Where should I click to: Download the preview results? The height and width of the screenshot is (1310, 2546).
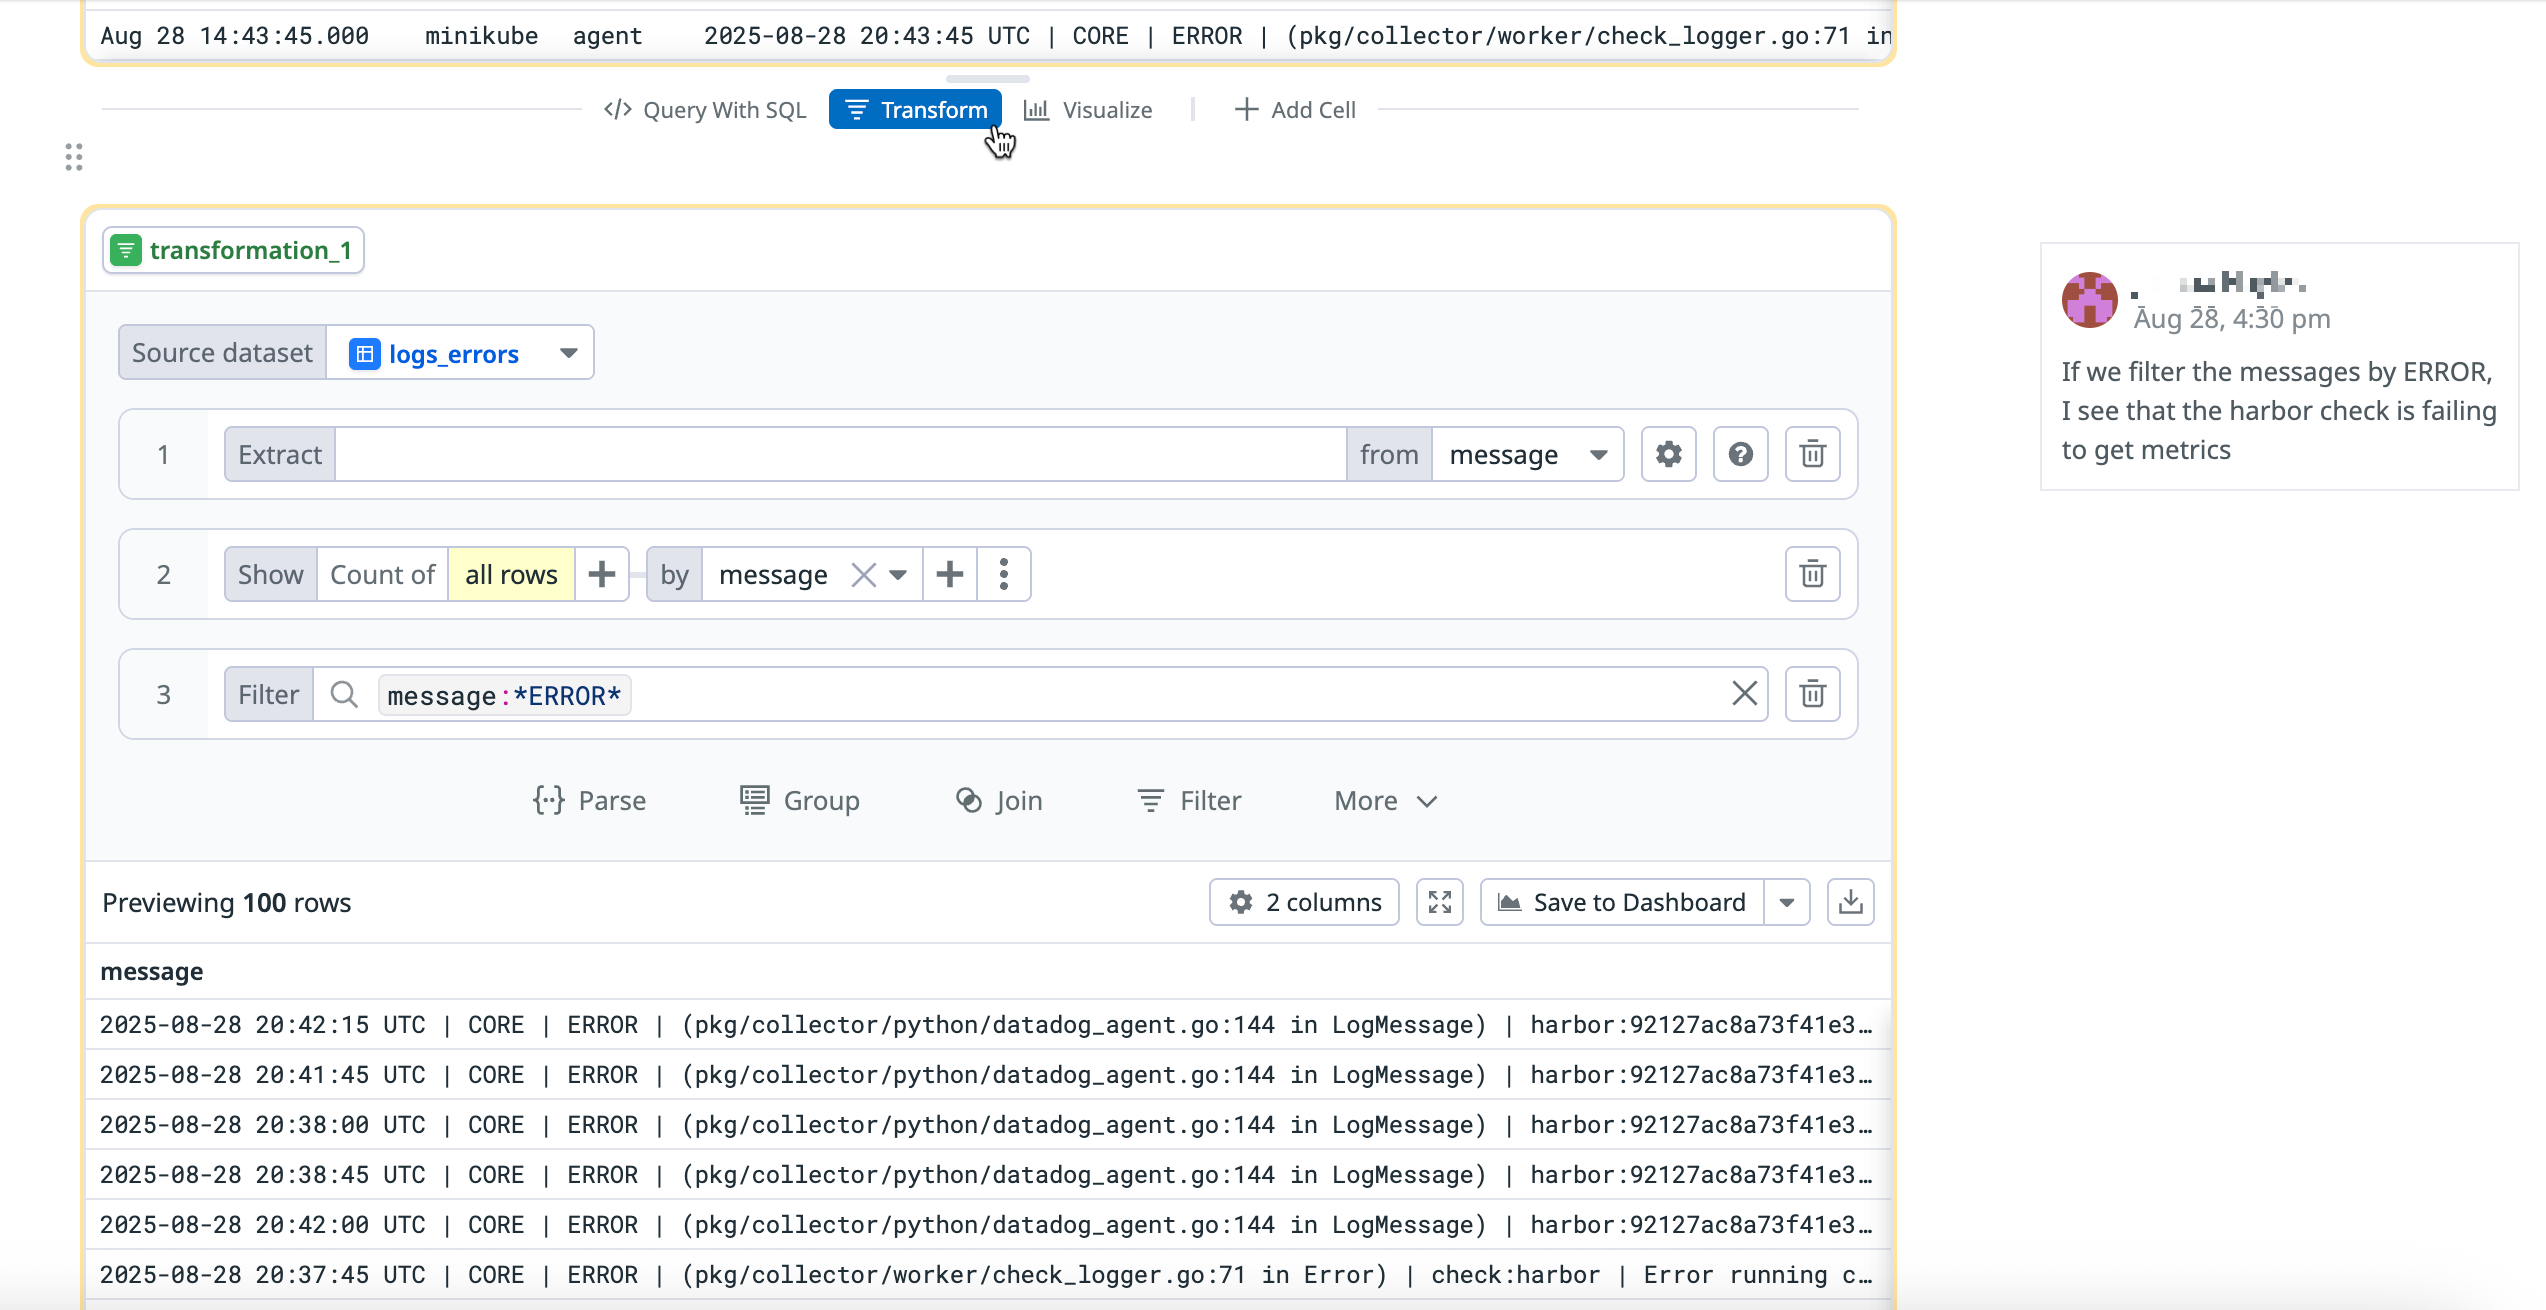(x=1850, y=902)
